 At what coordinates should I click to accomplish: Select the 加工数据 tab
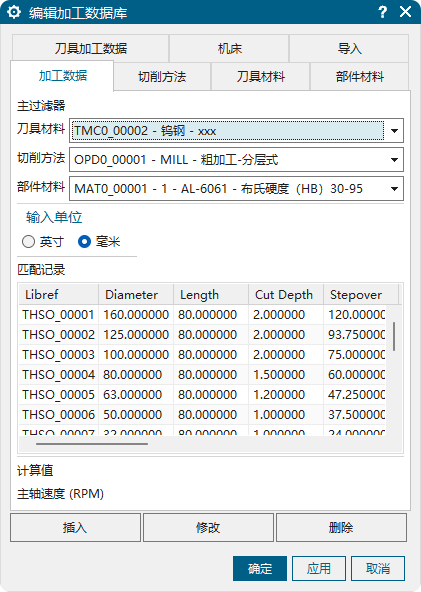(63, 76)
